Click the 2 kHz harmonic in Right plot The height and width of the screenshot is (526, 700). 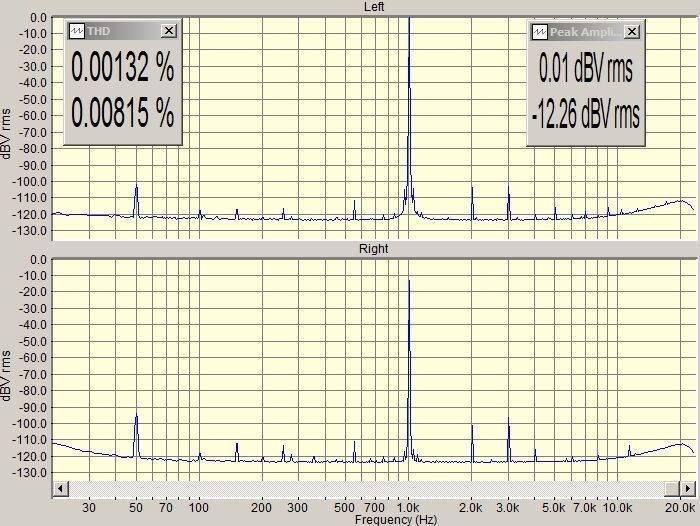tap(472, 443)
